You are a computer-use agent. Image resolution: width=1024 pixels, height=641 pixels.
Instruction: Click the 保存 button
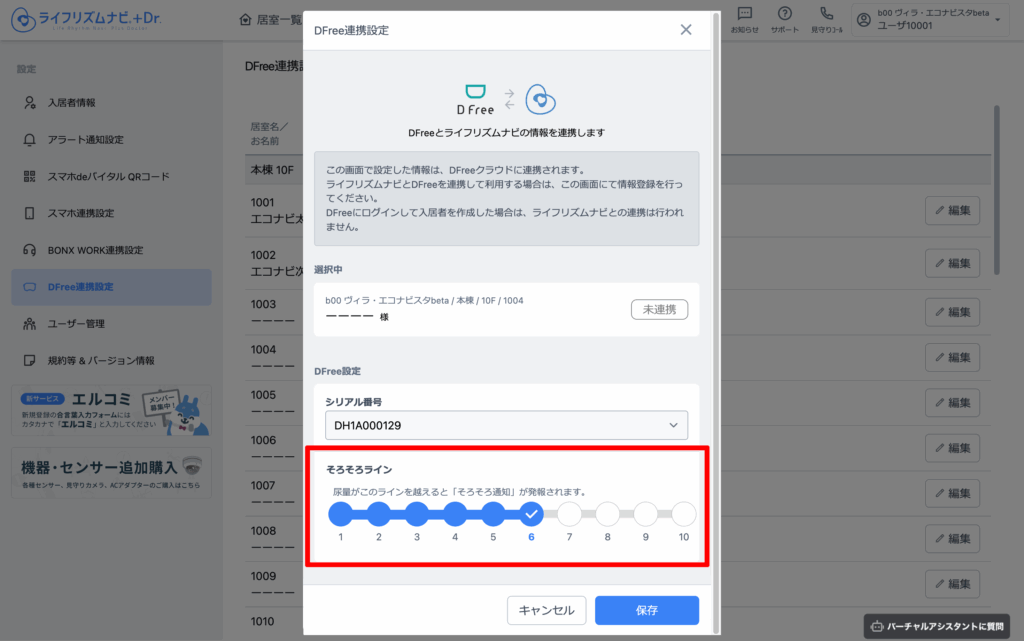647,610
